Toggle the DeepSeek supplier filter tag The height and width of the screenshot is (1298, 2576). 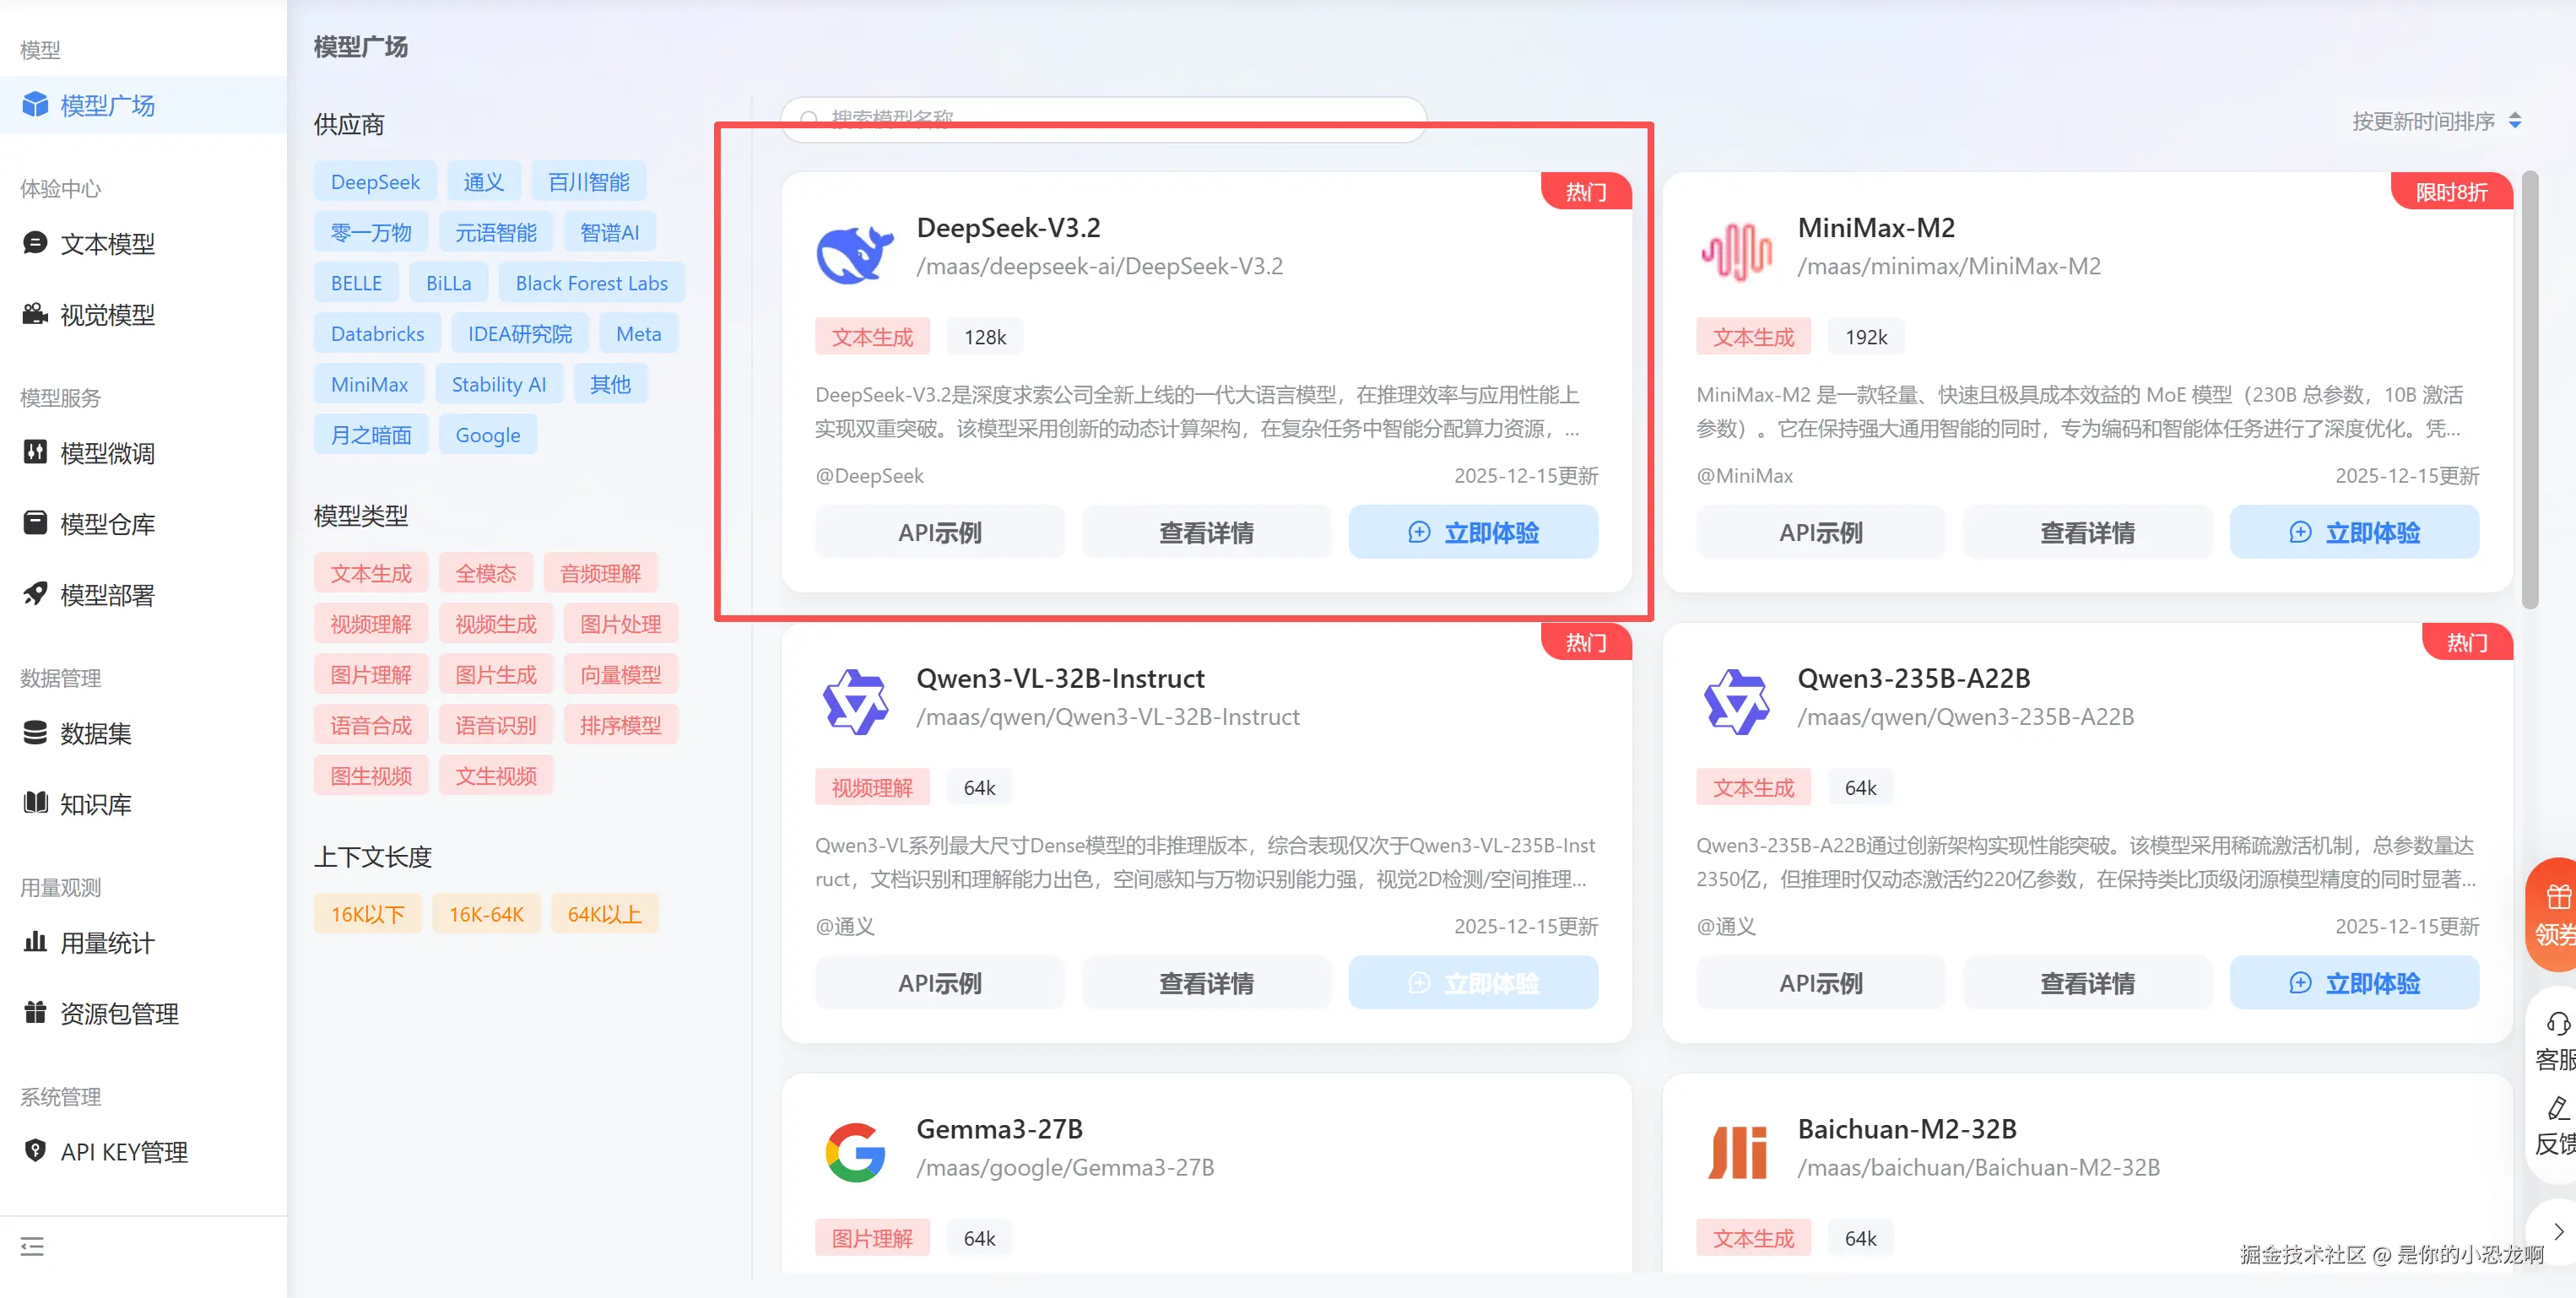tap(375, 182)
